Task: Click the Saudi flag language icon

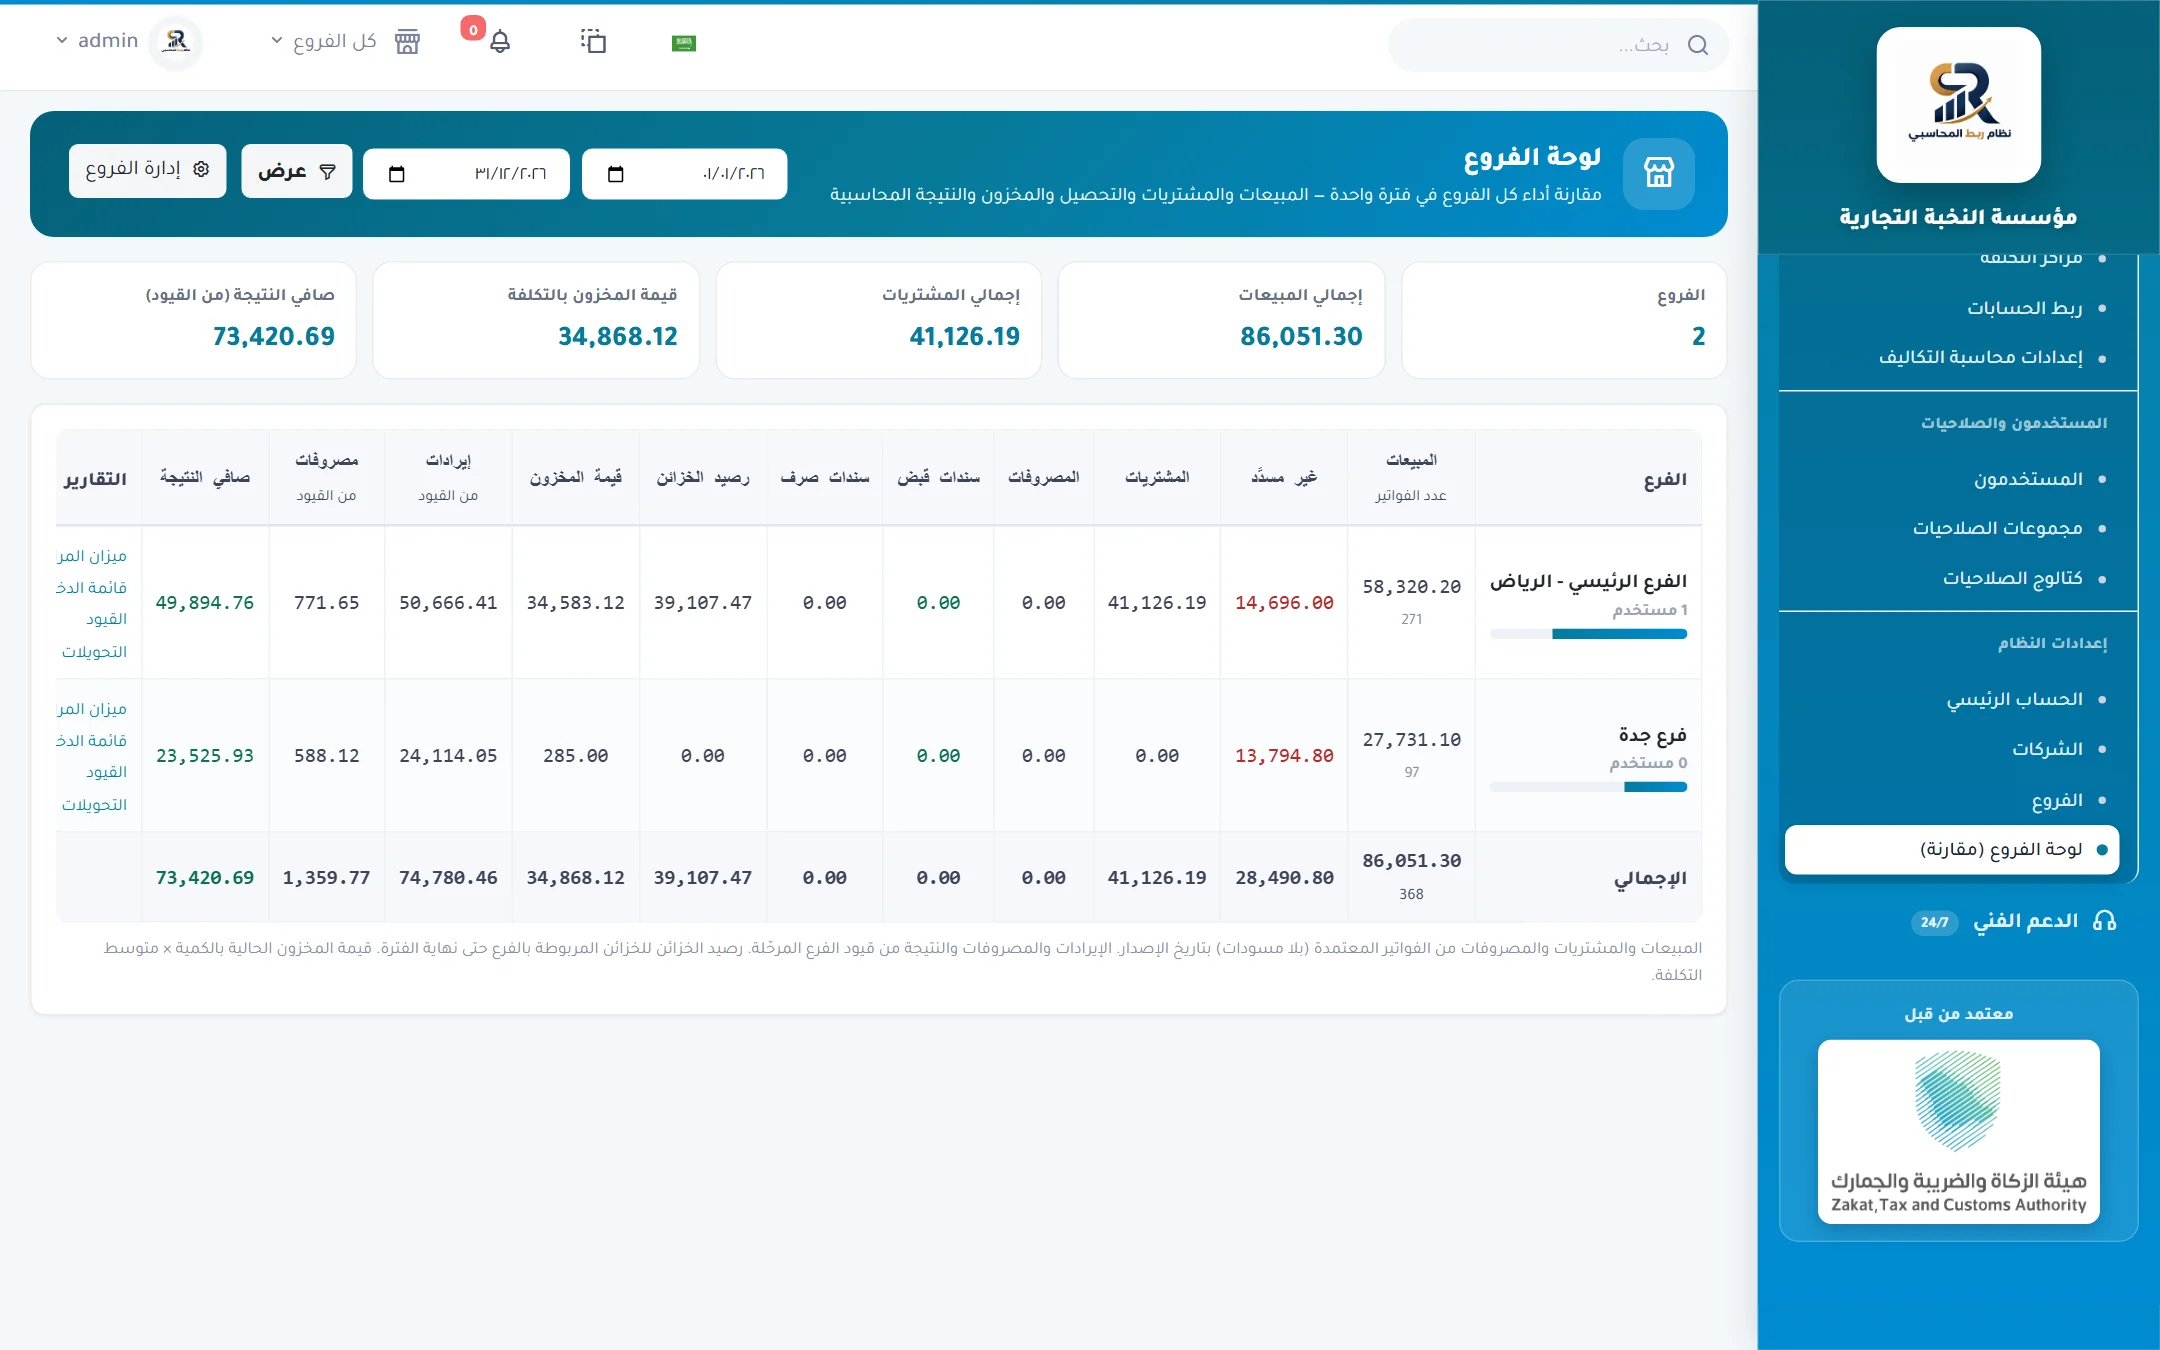Action: click(x=684, y=43)
